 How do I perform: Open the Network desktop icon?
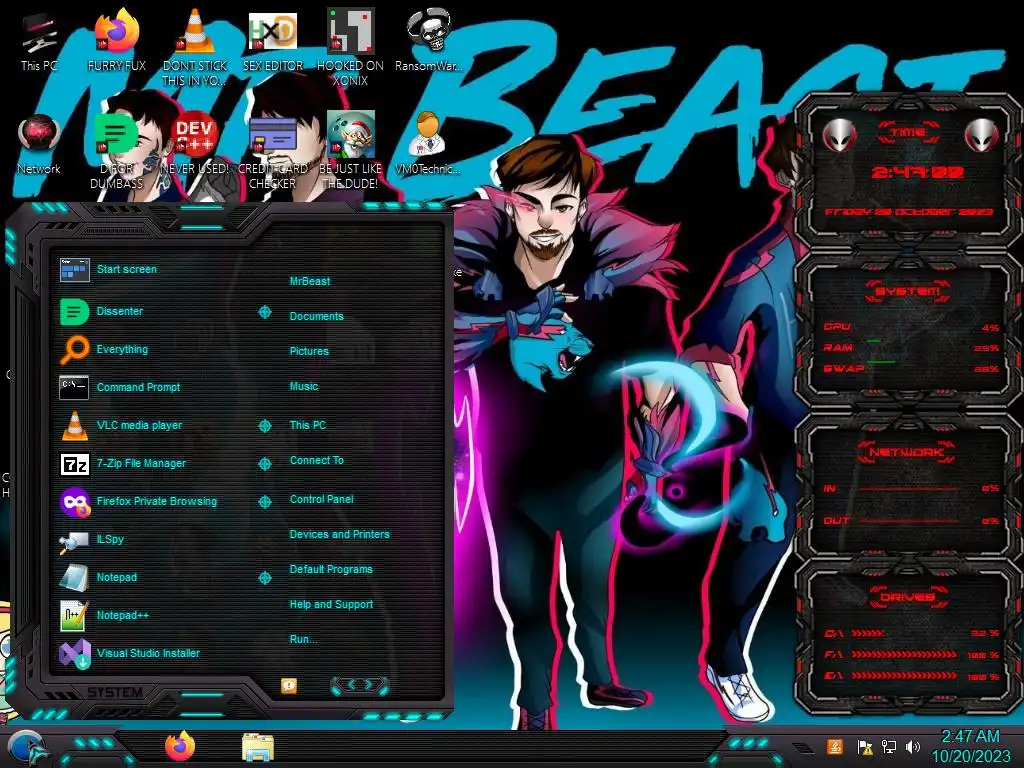pyautogui.click(x=39, y=144)
